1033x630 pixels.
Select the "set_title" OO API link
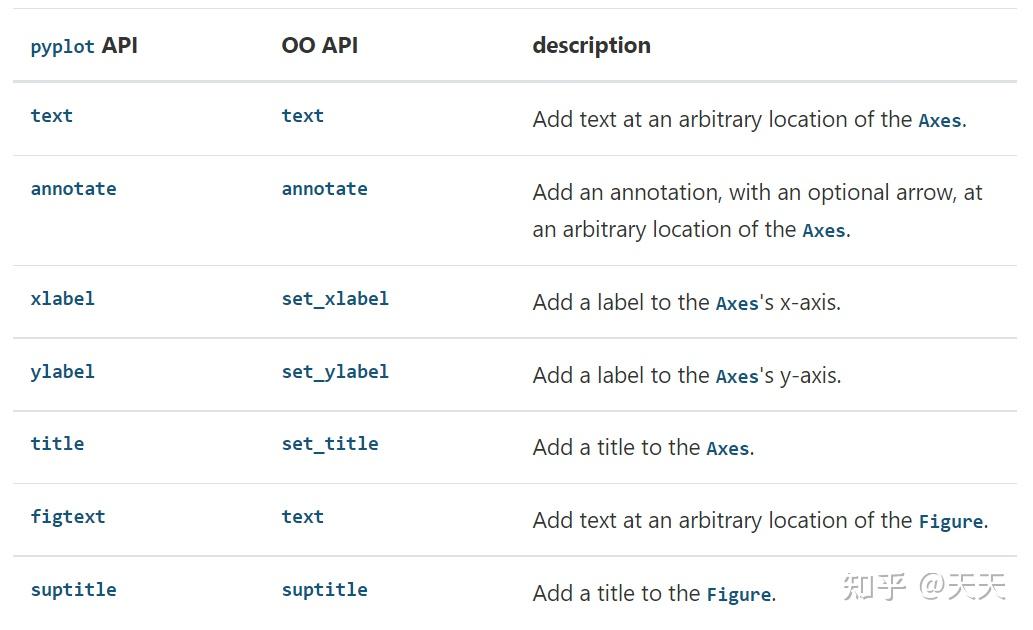(x=330, y=443)
